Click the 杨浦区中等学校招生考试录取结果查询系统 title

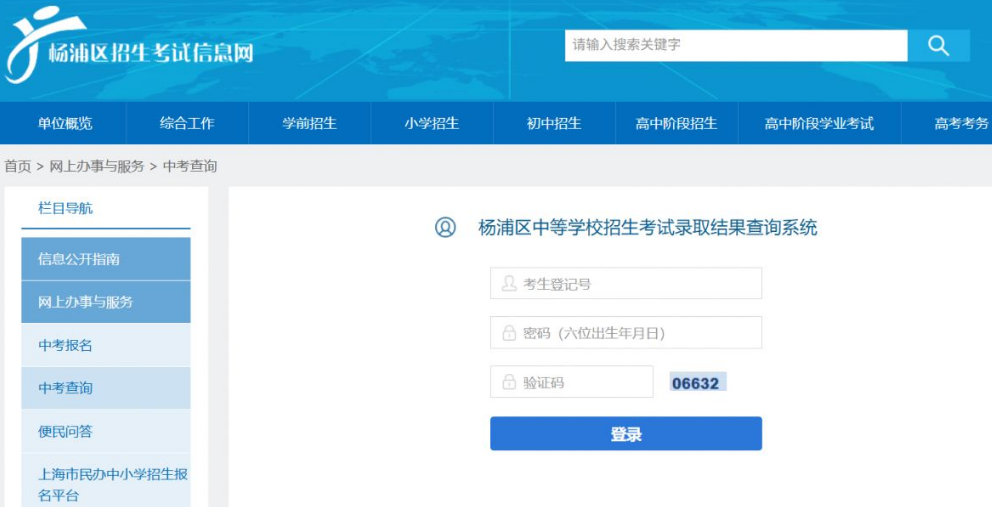(648, 227)
